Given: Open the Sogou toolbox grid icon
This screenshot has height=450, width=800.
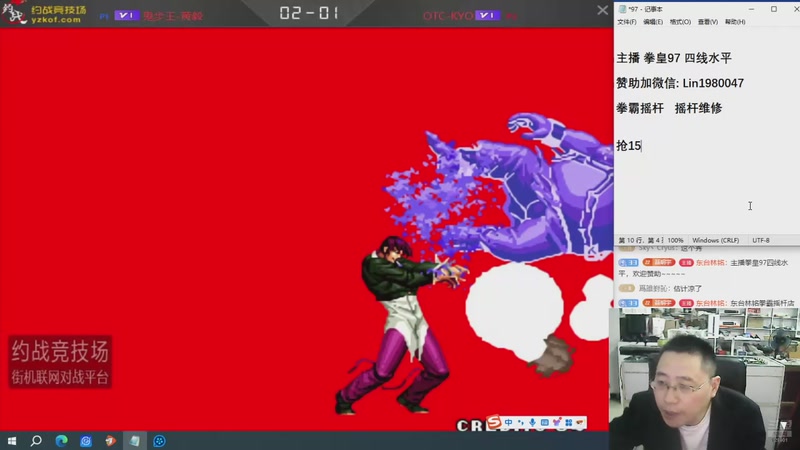Looking at the screenshot, I should (568, 422).
